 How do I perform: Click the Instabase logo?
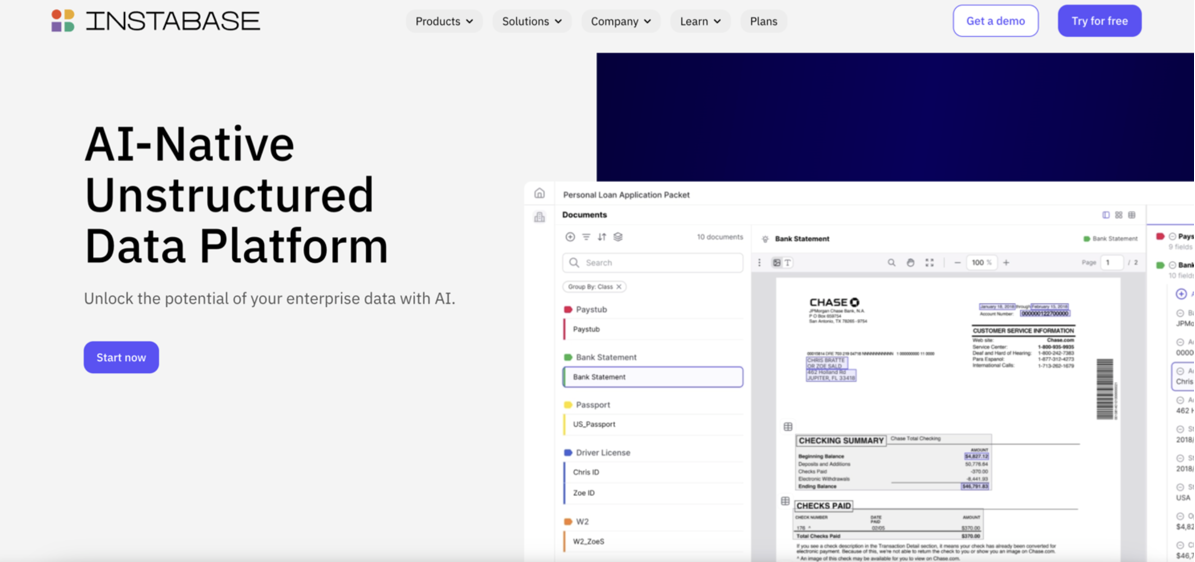(x=155, y=21)
